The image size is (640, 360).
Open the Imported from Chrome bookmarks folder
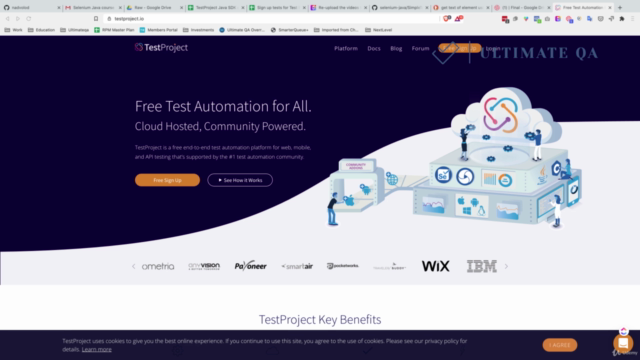click(x=336, y=30)
